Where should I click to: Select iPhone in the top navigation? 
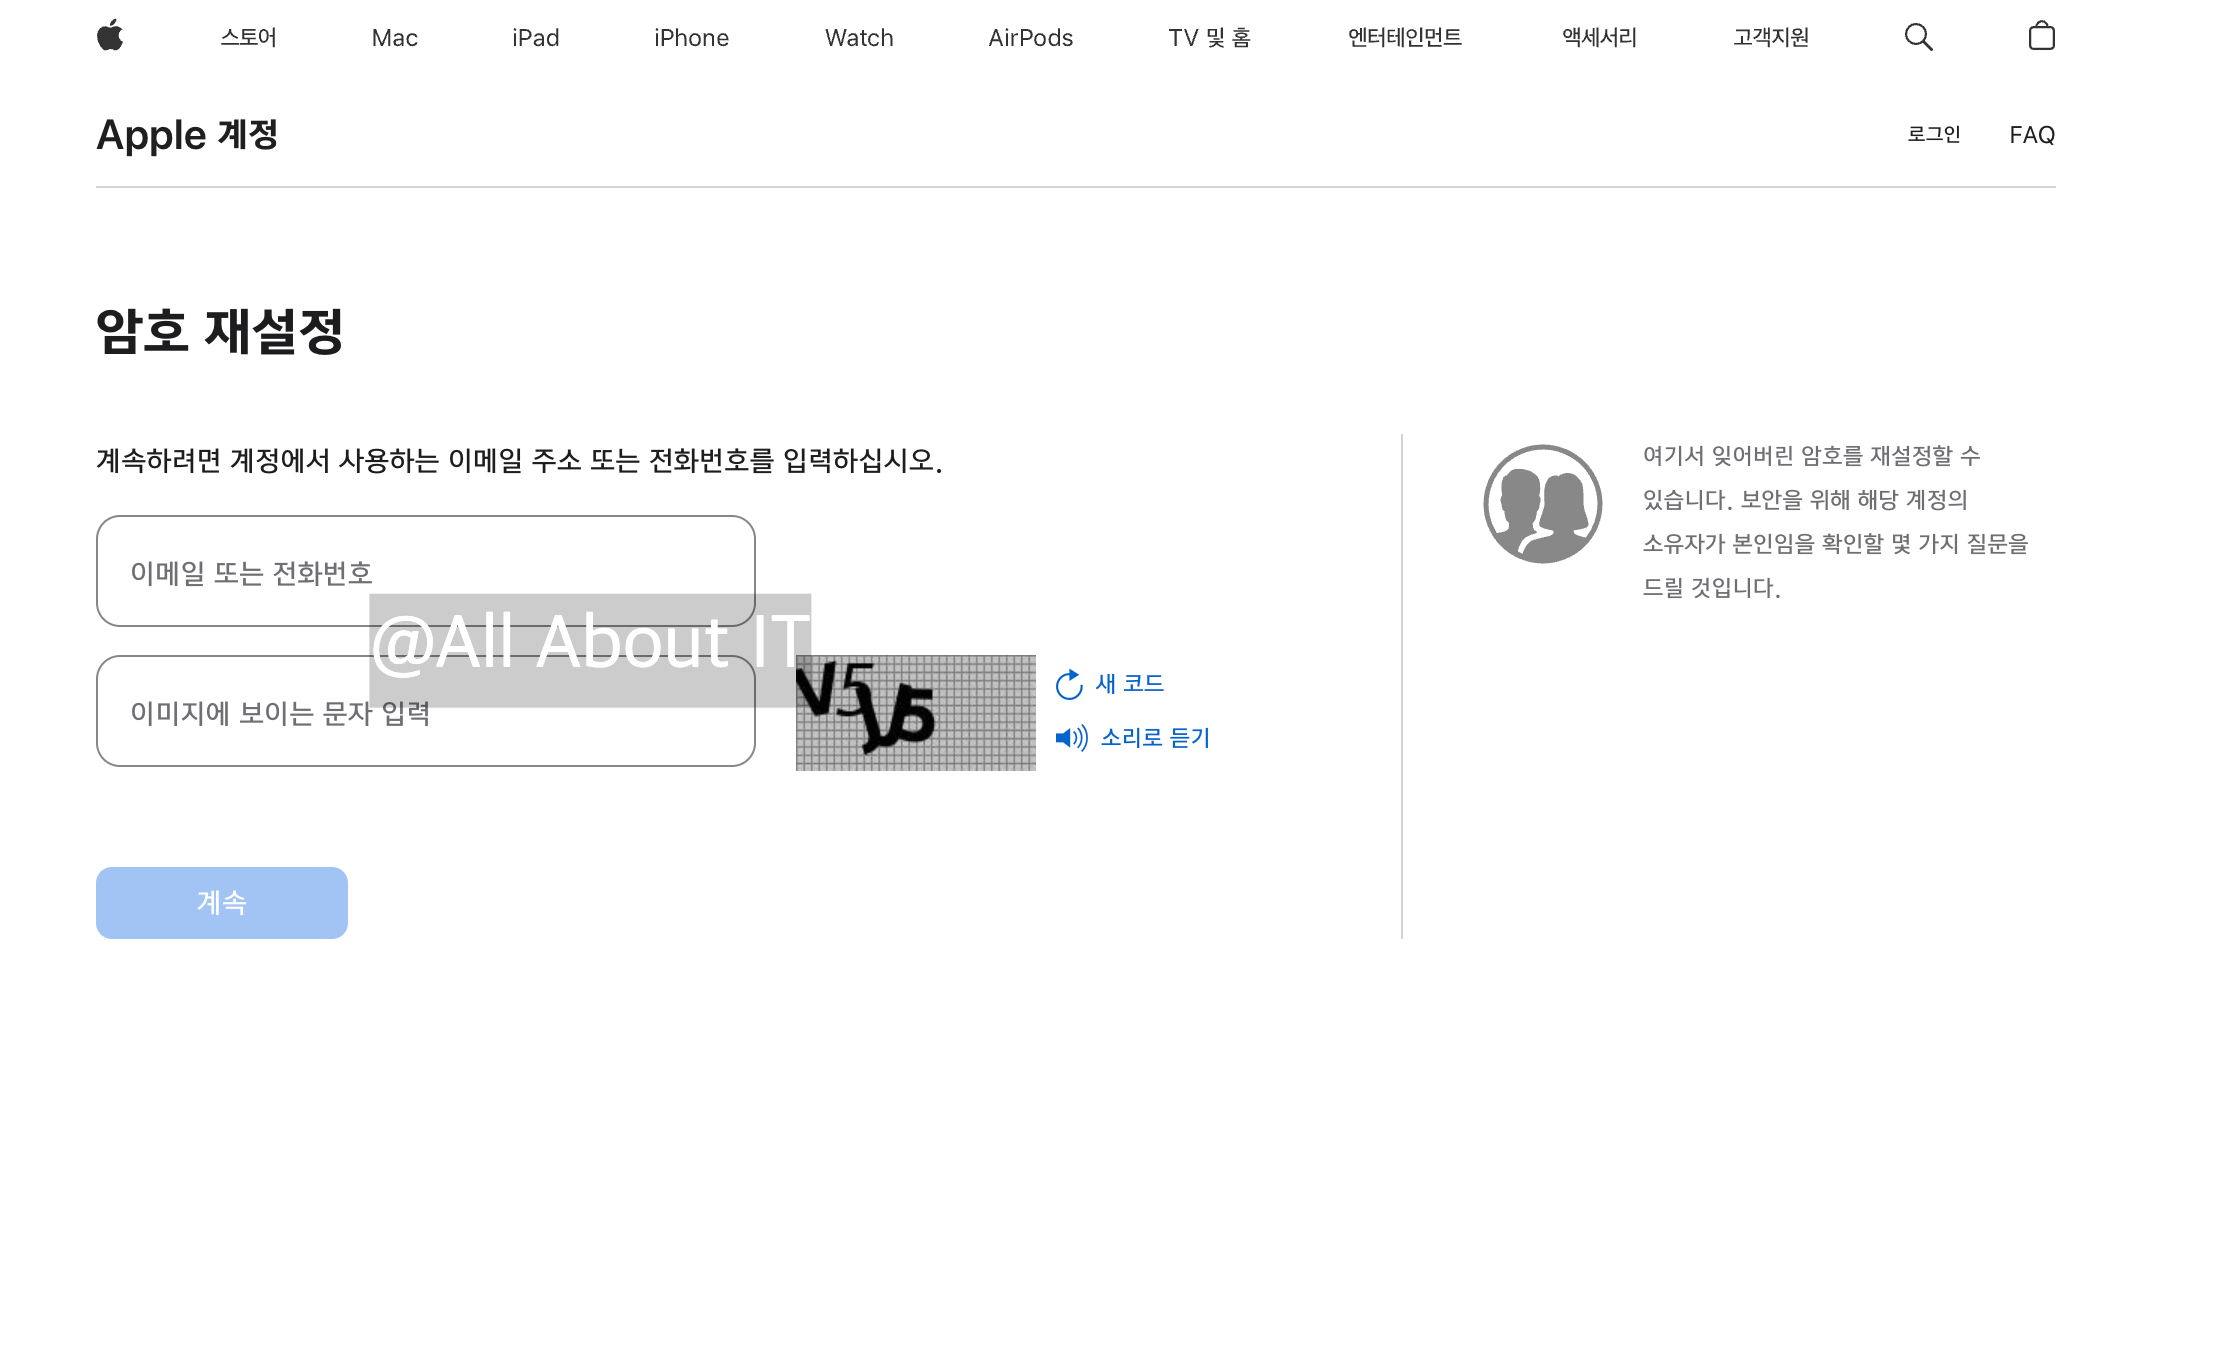pos(691,38)
